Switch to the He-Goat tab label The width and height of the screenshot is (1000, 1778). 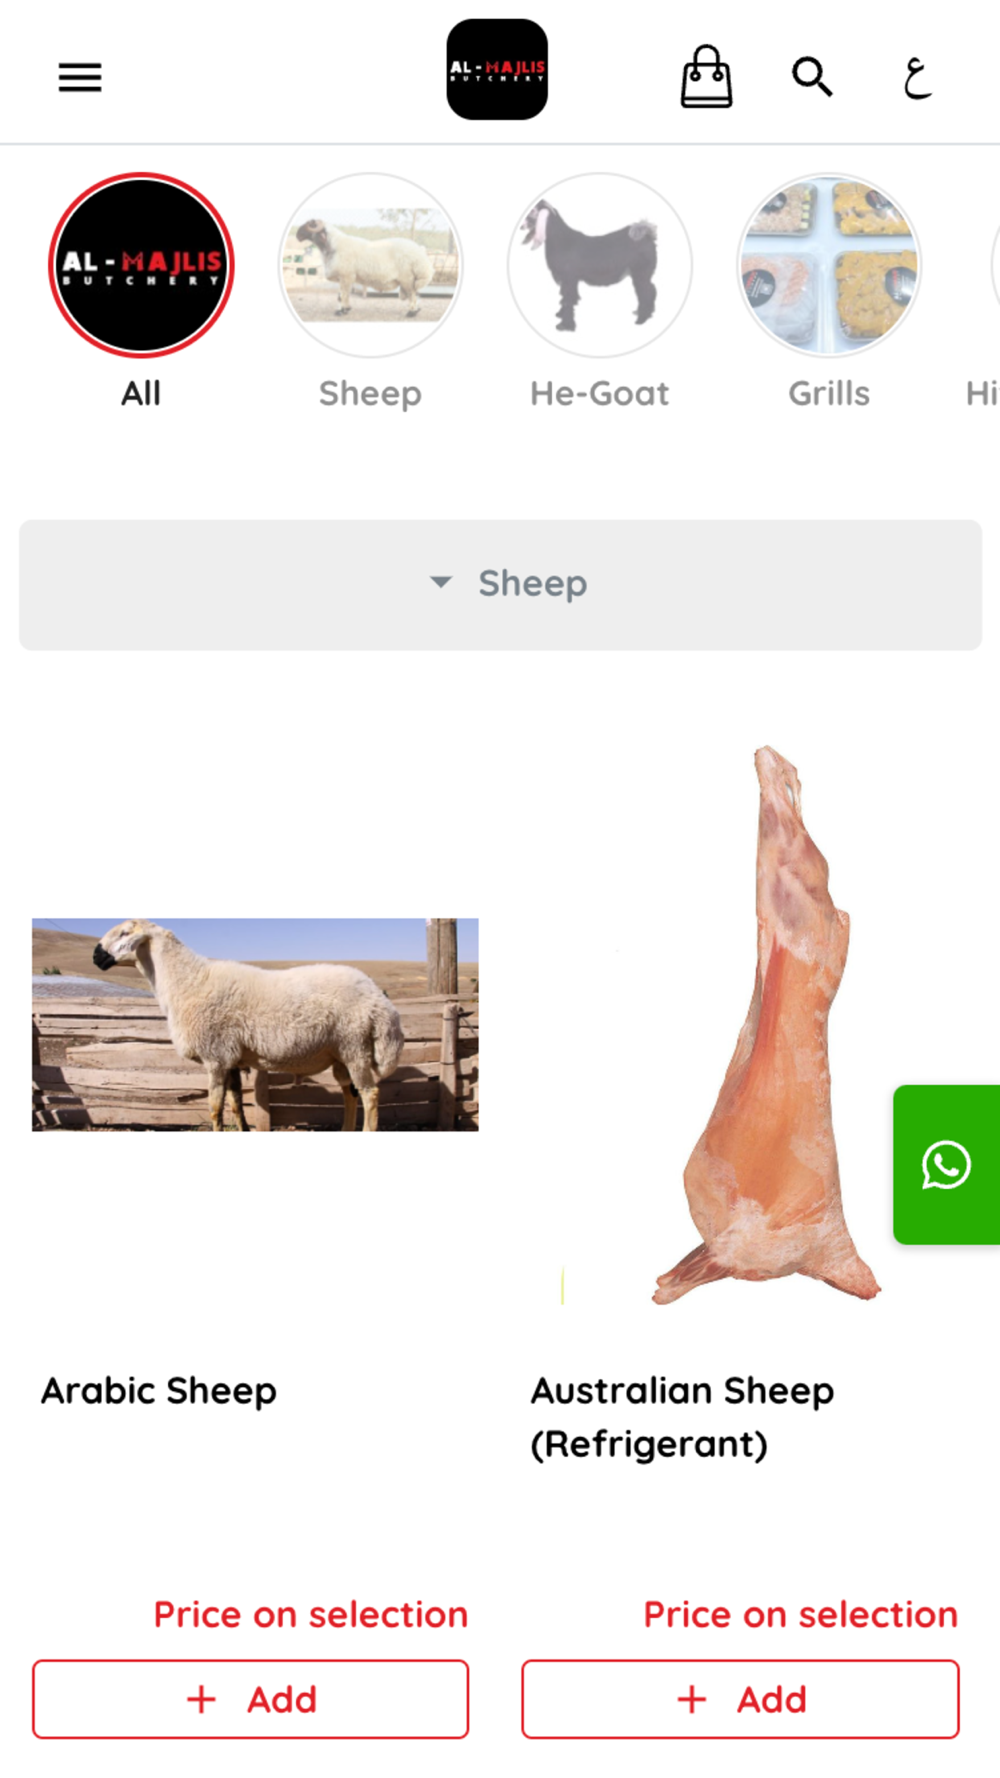(600, 394)
